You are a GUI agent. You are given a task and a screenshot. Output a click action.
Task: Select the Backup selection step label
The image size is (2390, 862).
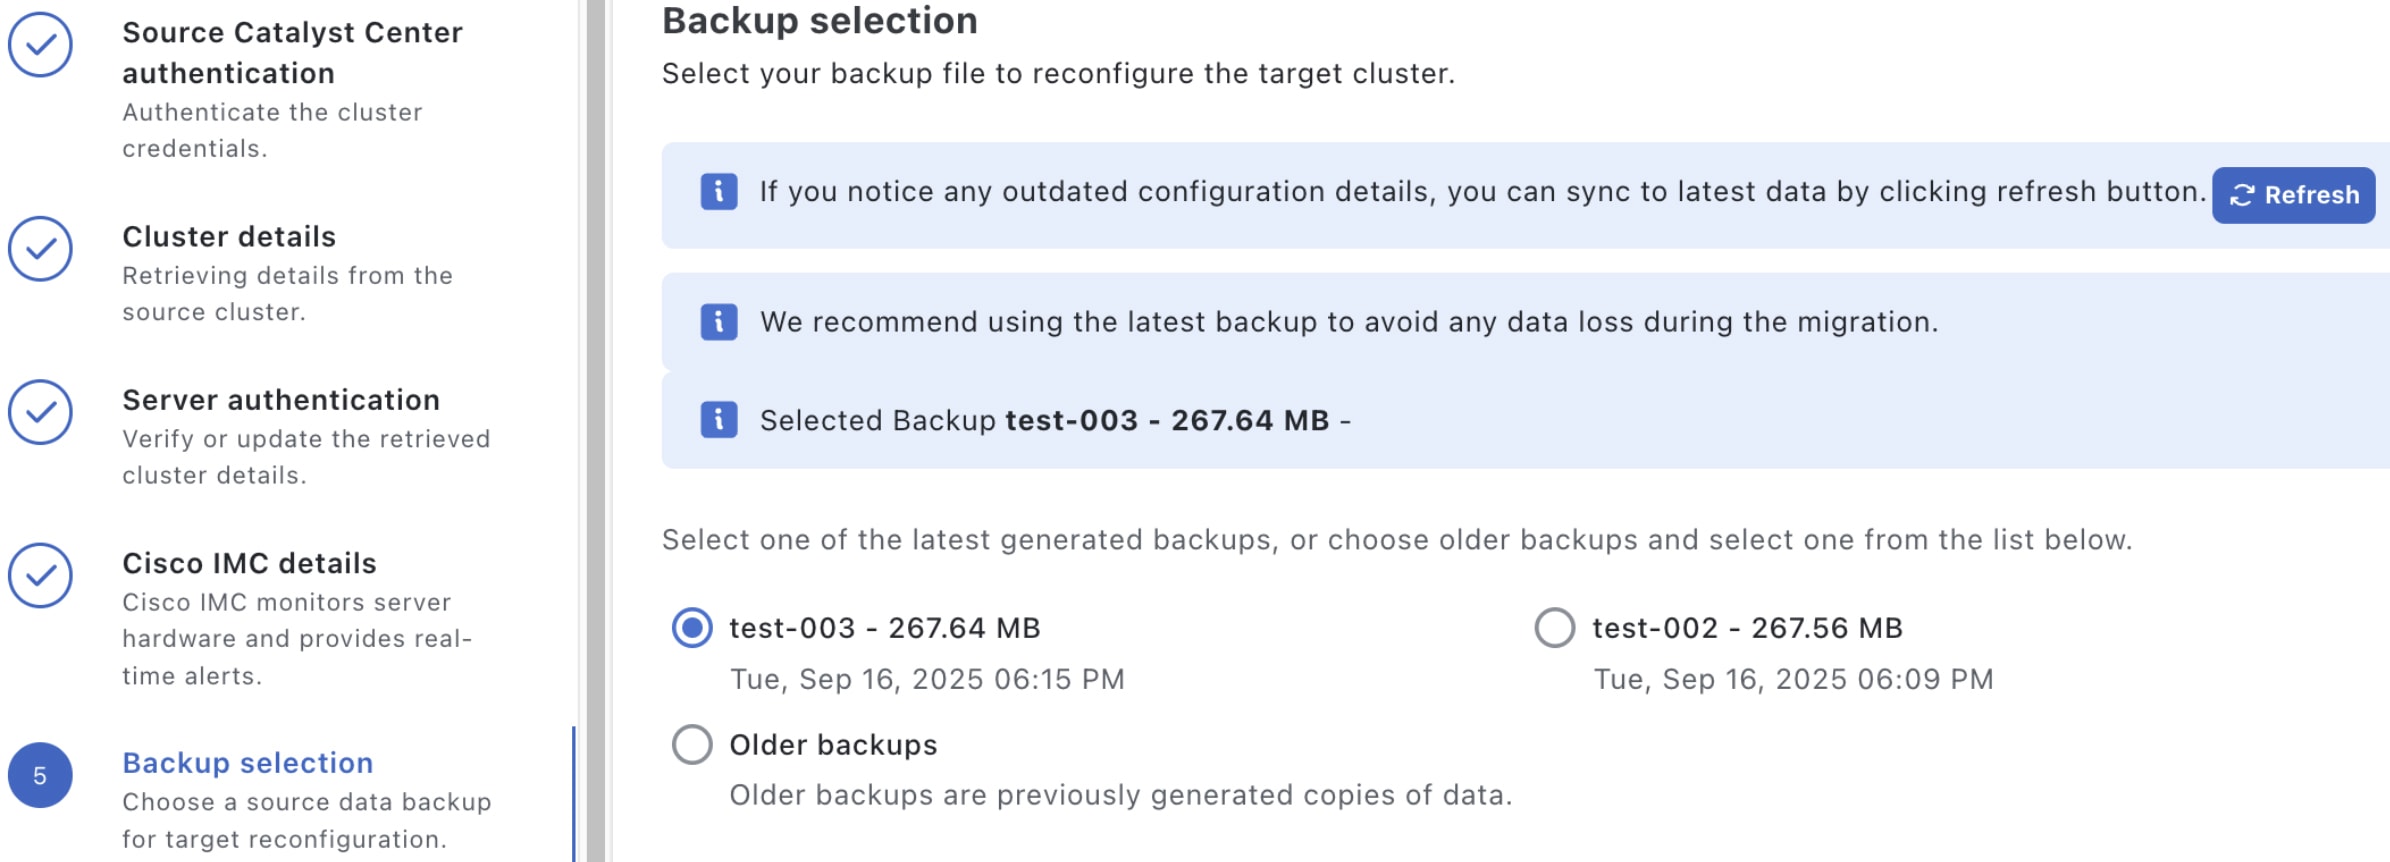[248, 763]
